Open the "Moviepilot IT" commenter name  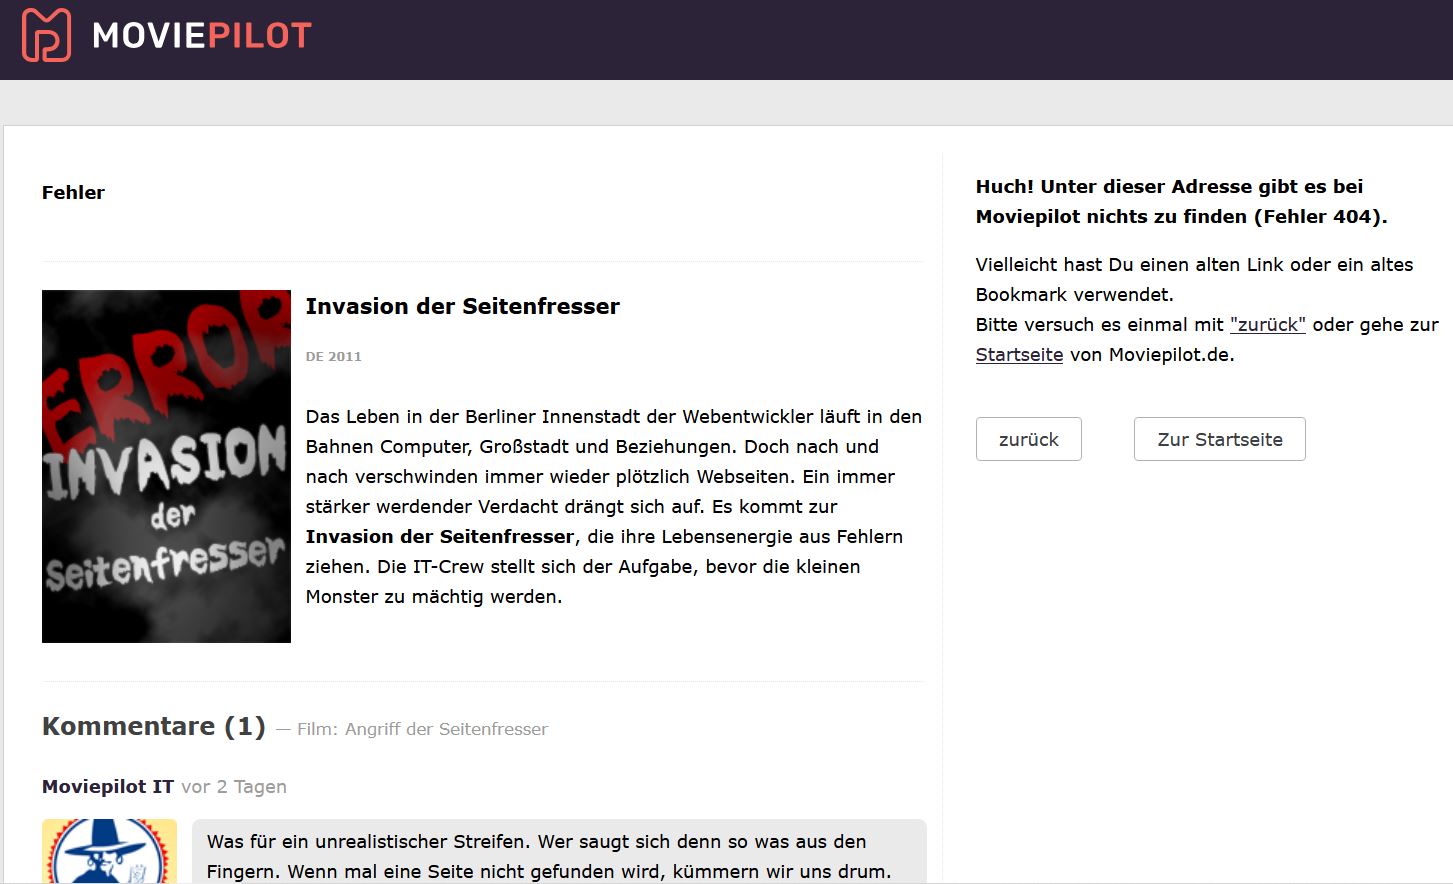[x=108, y=786]
